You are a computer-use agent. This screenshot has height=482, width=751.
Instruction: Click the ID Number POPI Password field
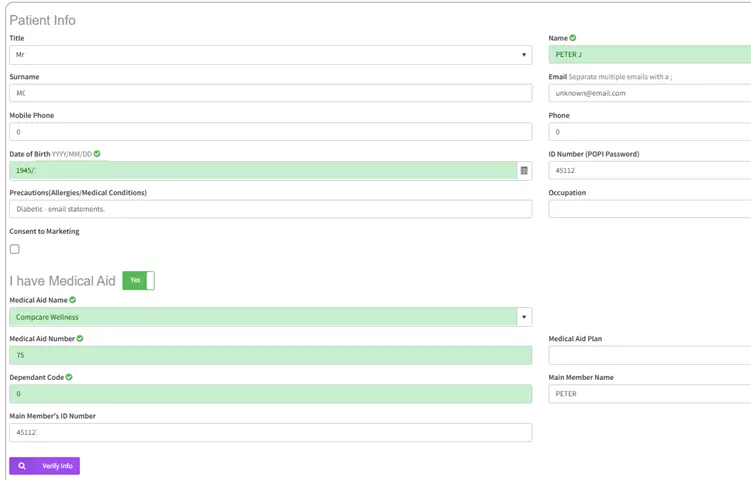650,171
